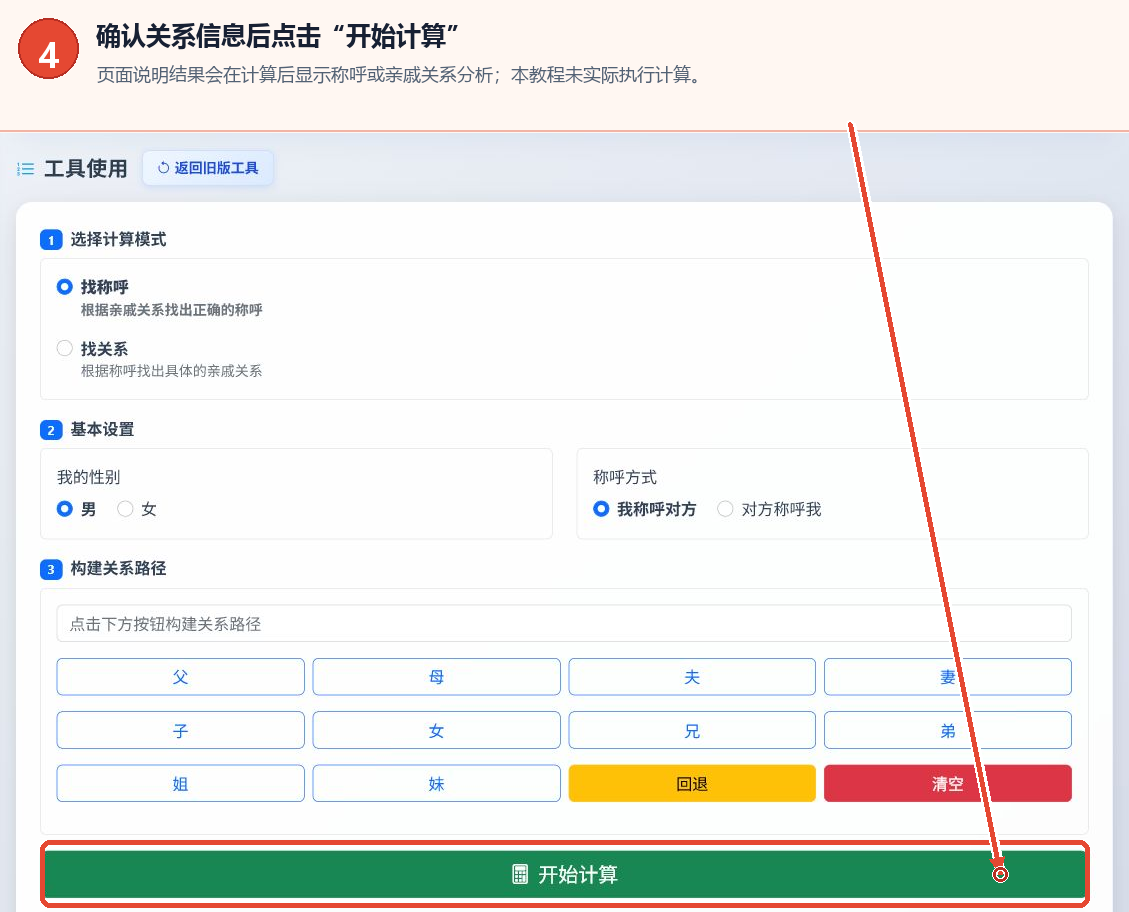
Task: Click the 根据称呼找出具体的亲戚关系 description
Action: [171, 371]
